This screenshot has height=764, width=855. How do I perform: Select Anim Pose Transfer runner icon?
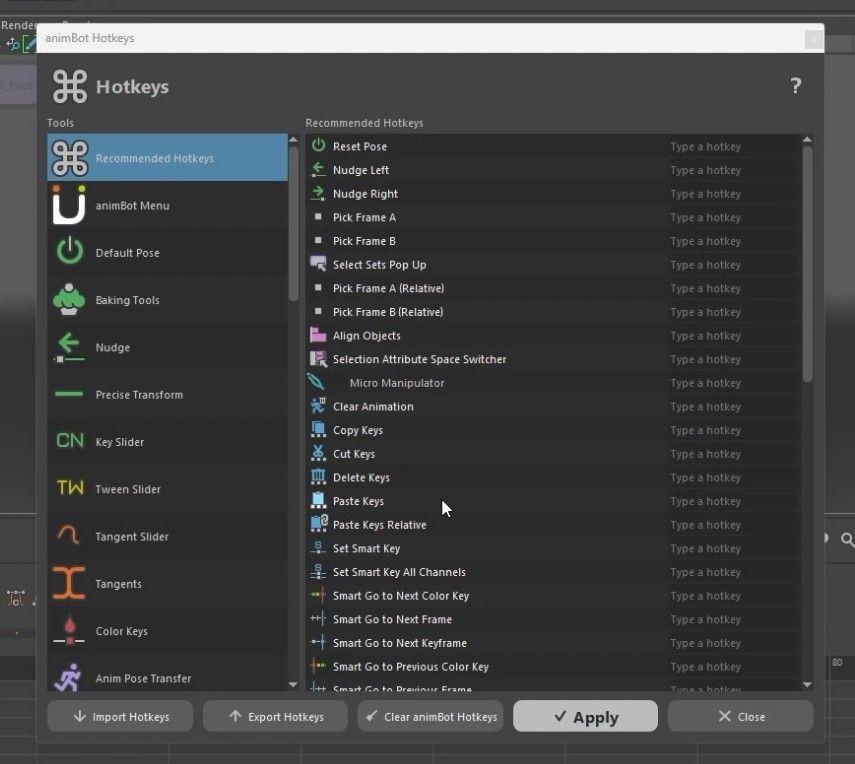coord(69,678)
